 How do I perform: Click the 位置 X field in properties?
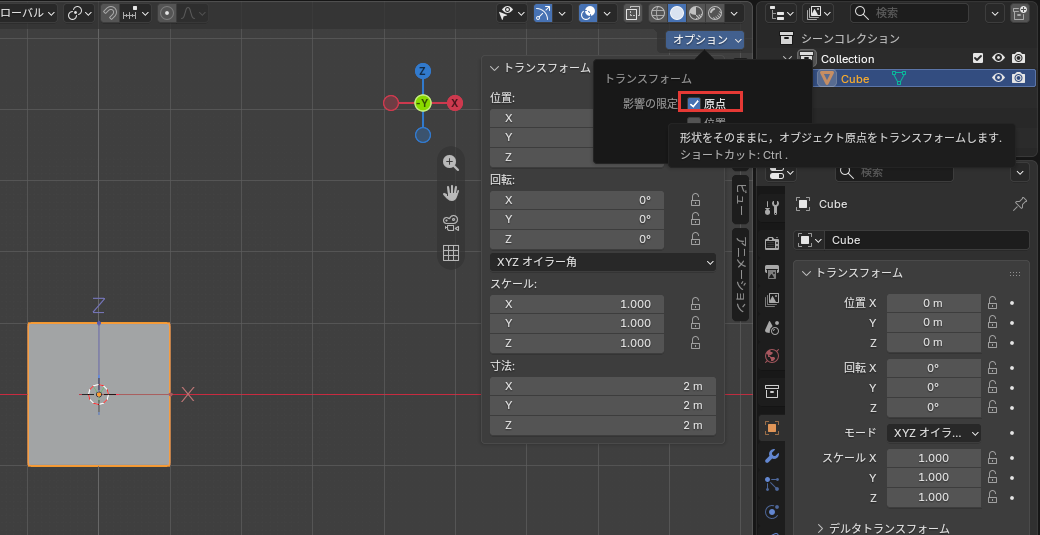(933, 303)
